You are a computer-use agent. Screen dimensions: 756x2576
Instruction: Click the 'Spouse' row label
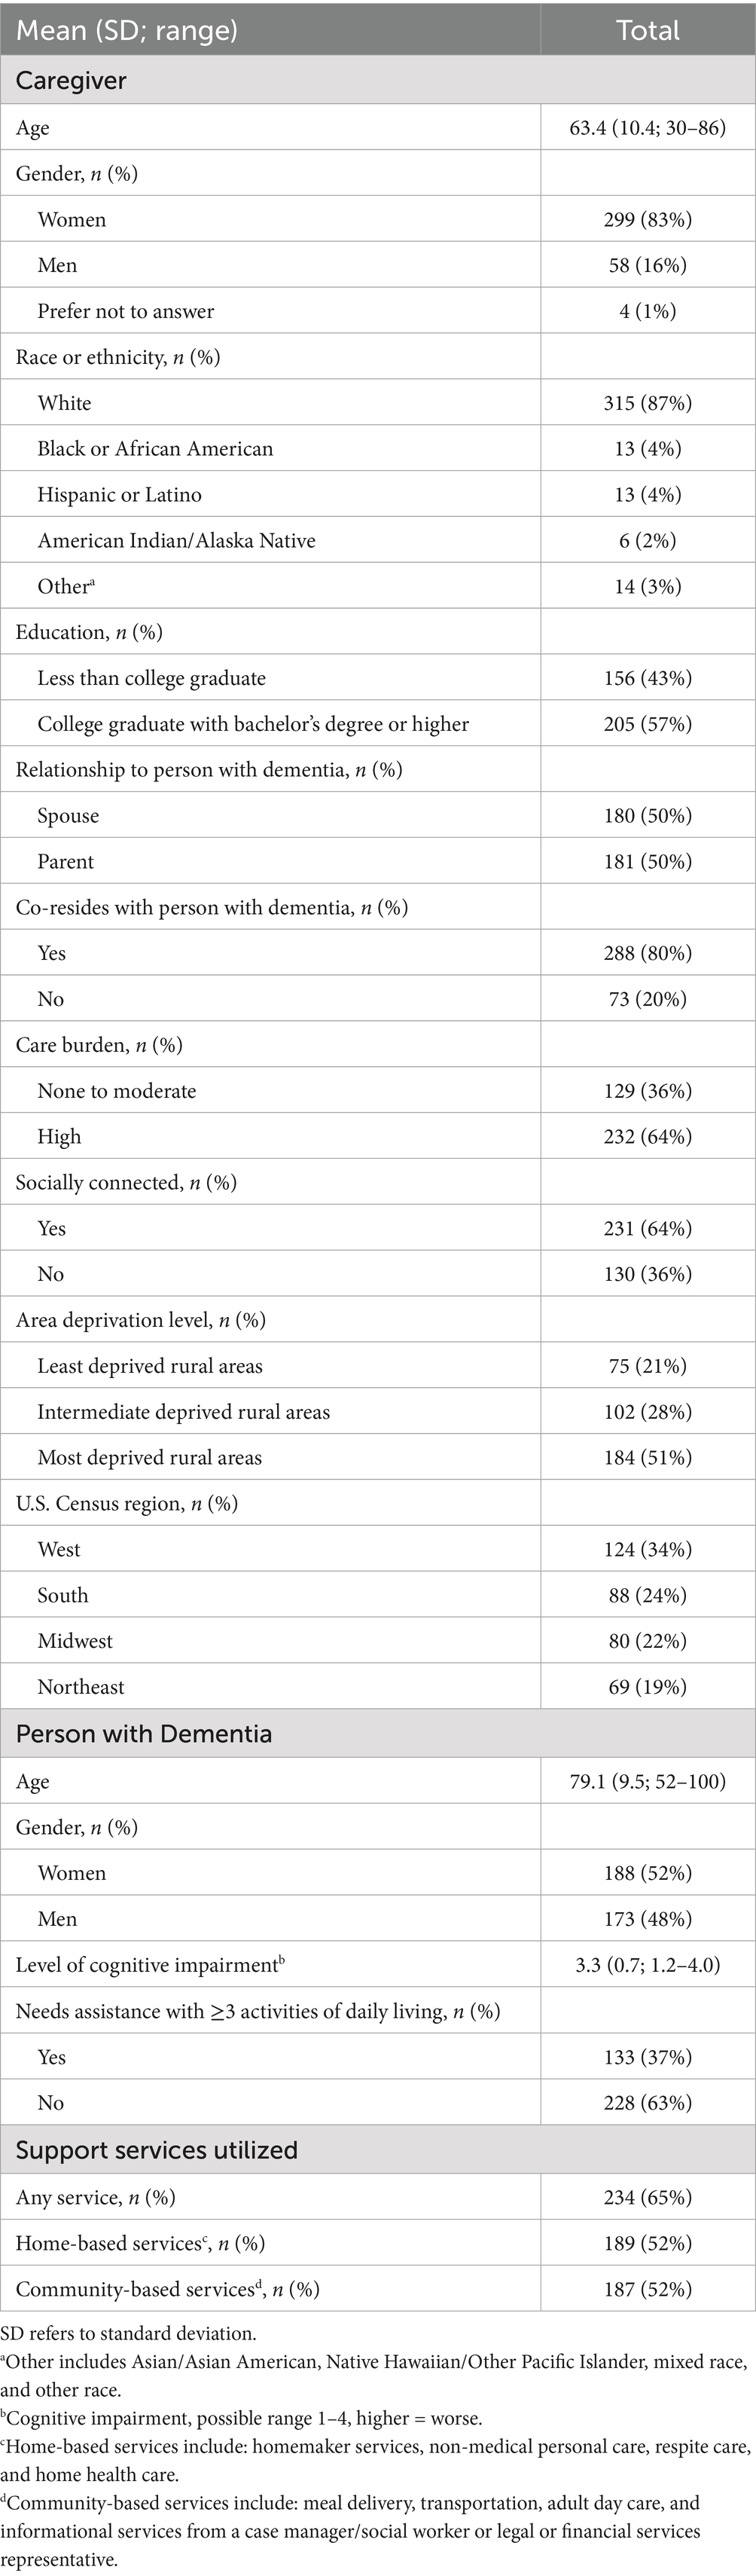(68, 816)
